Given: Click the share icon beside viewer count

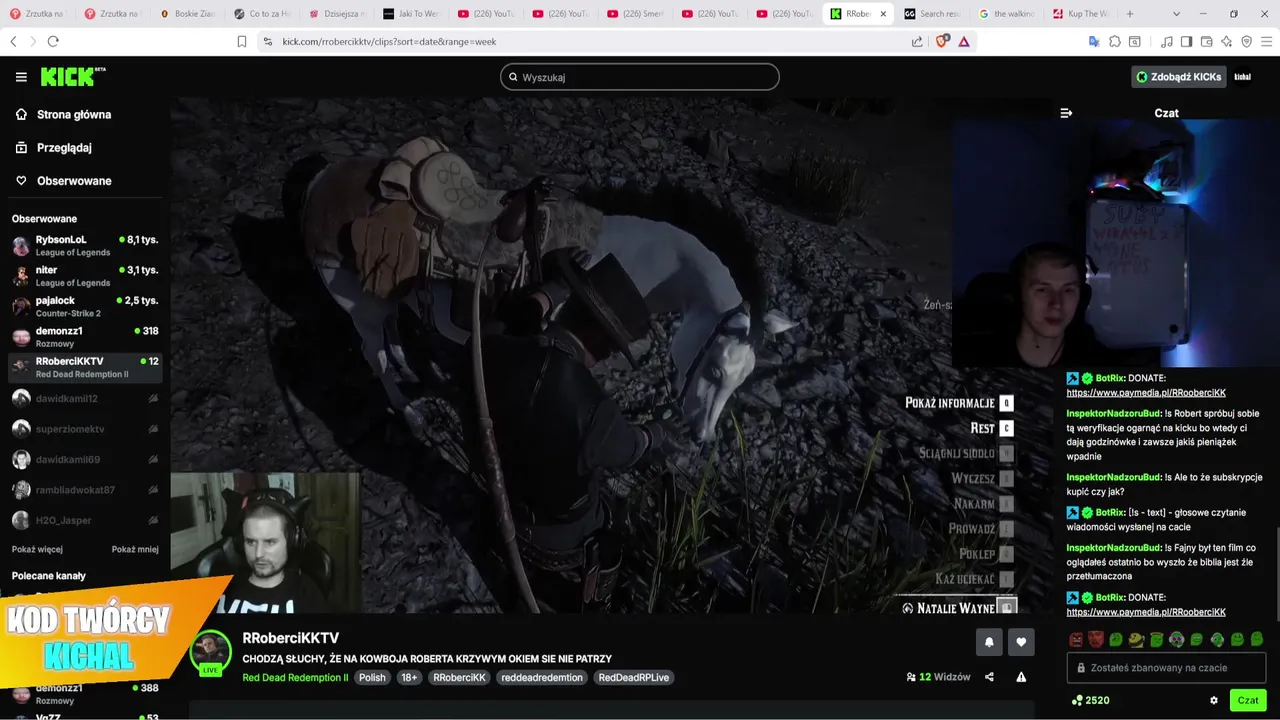Looking at the screenshot, I should (989, 677).
